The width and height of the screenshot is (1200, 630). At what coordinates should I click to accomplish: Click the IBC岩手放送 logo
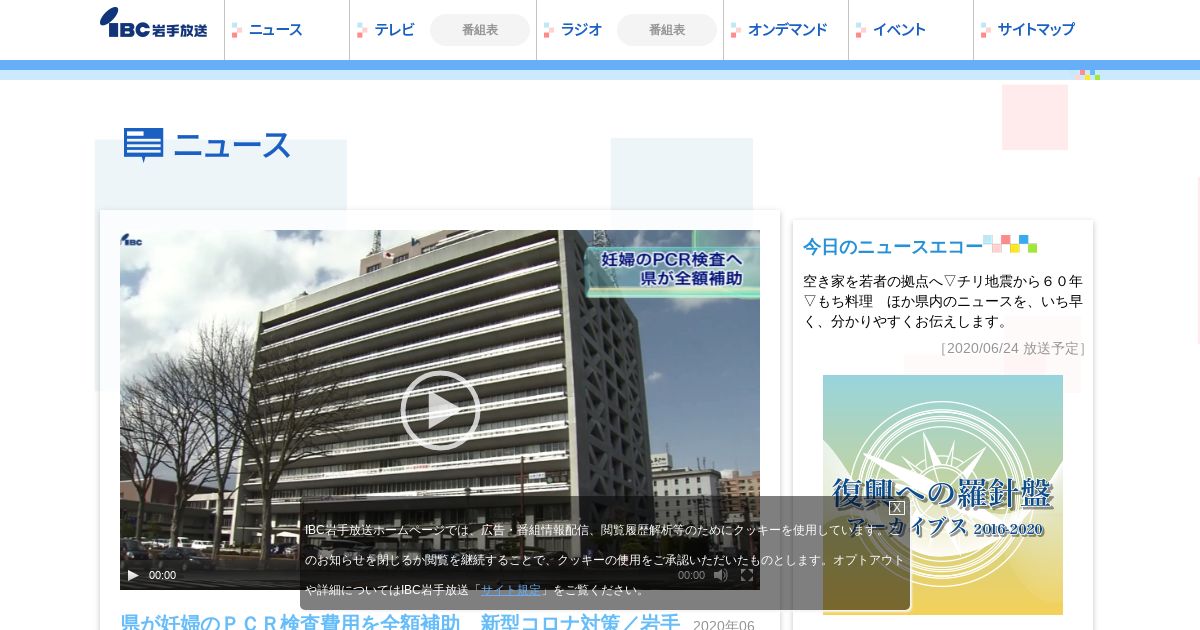coord(154,23)
